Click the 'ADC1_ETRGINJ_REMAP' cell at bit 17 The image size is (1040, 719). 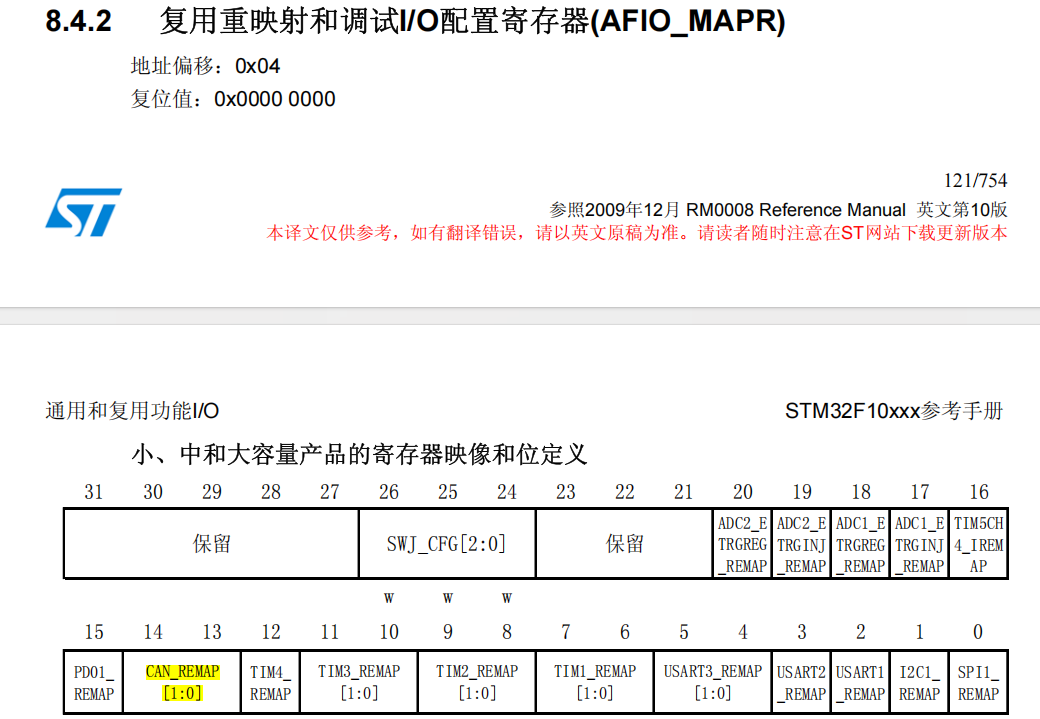click(x=919, y=544)
